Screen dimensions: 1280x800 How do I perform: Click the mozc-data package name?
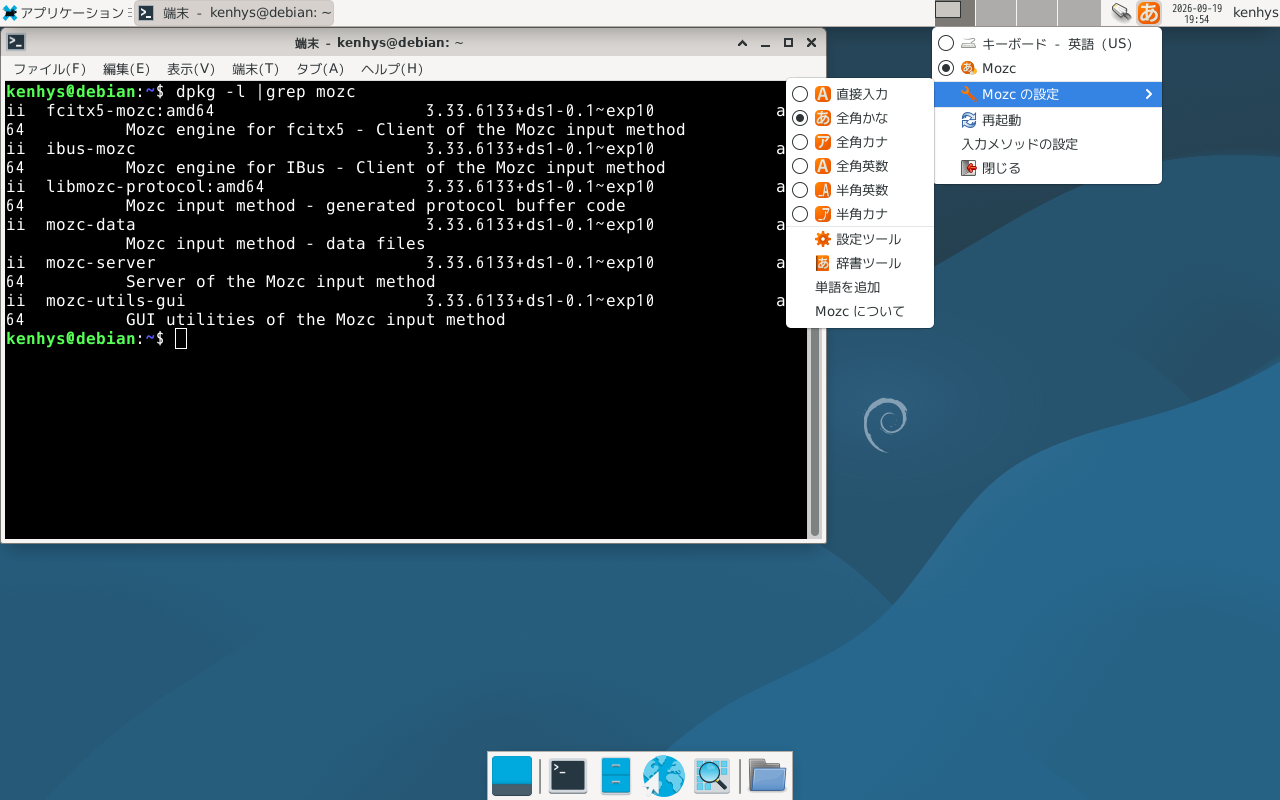[x=91, y=225]
